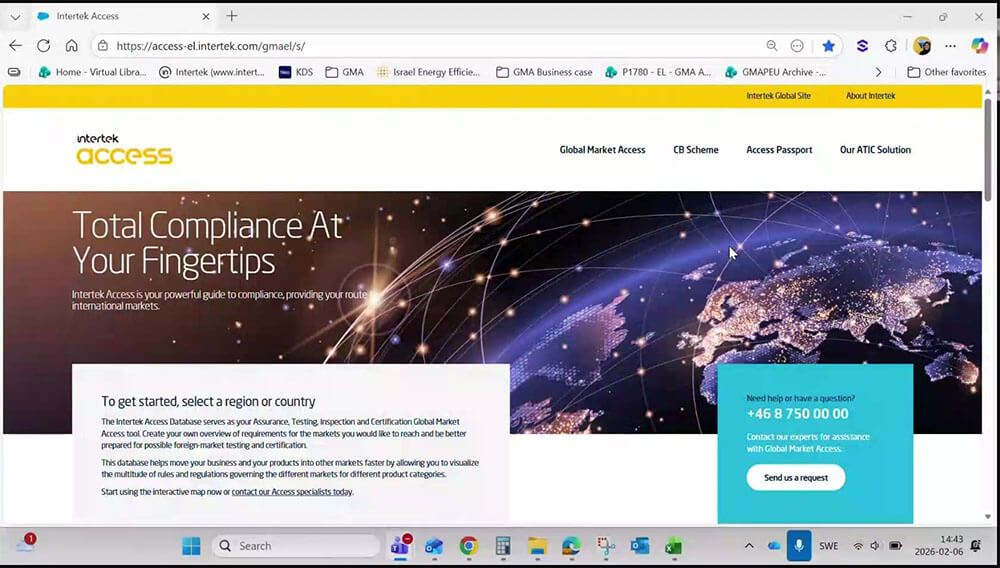Click the Wi-Fi network tray icon
1000x568 pixels.
point(858,546)
